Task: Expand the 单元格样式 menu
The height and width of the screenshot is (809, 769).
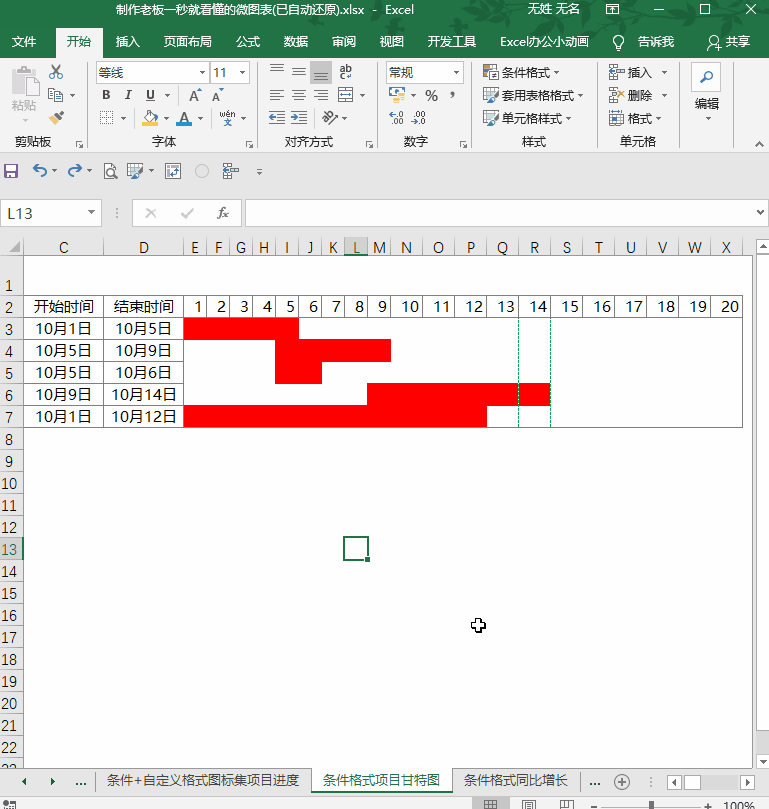Action: pos(527,118)
